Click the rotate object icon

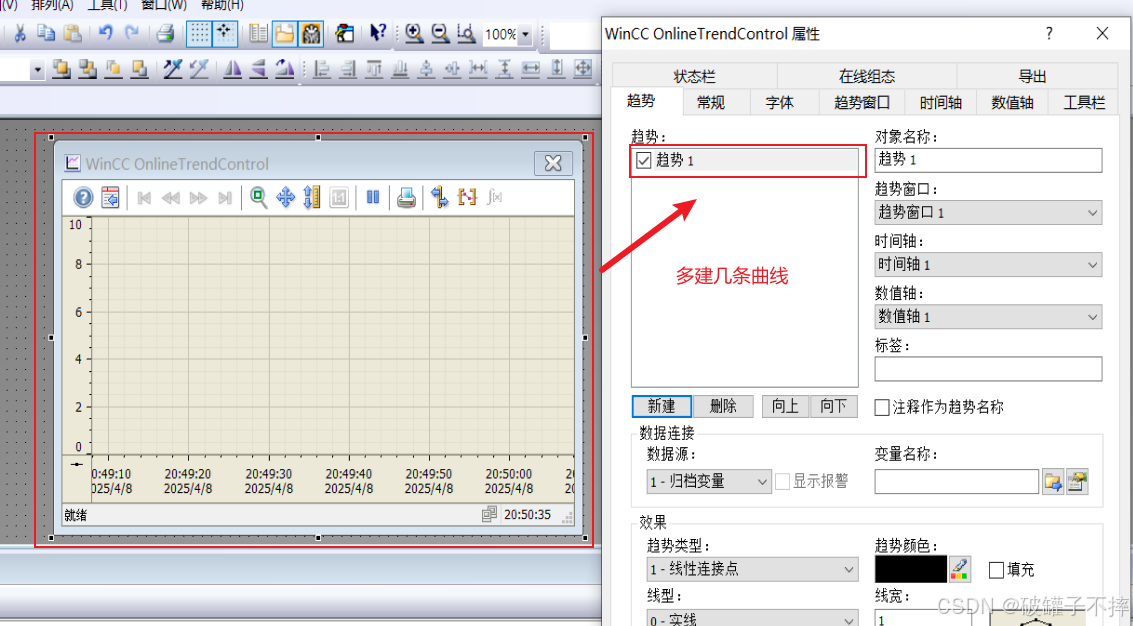point(285,69)
